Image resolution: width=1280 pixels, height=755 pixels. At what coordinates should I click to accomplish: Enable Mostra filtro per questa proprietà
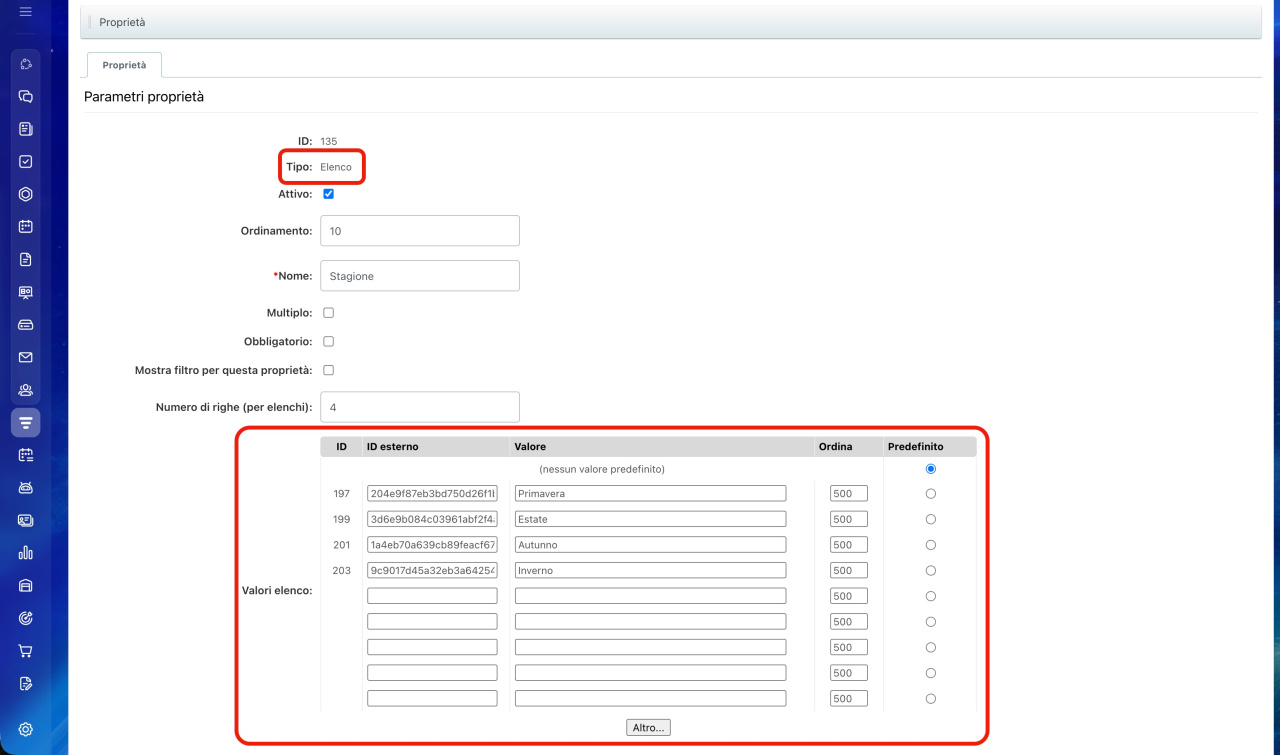click(x=328, y=370)
